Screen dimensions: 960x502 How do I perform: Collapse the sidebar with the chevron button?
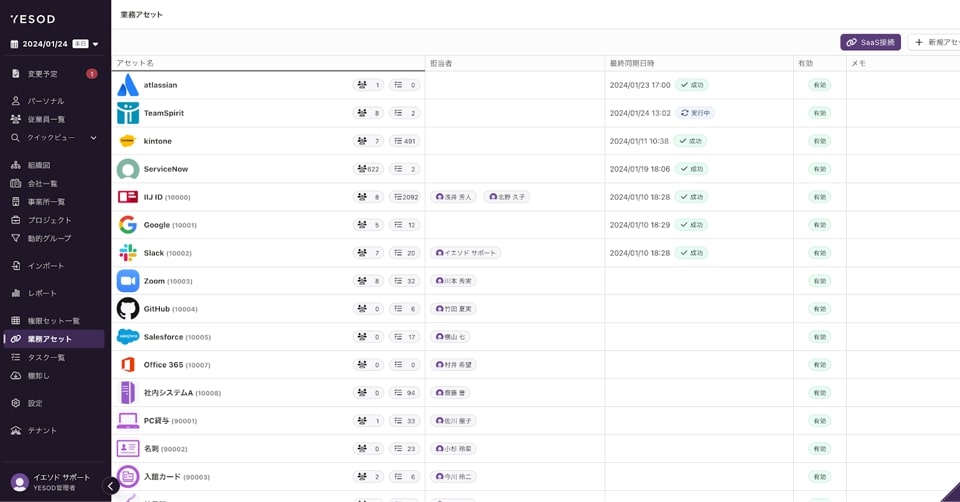point(111,486)
